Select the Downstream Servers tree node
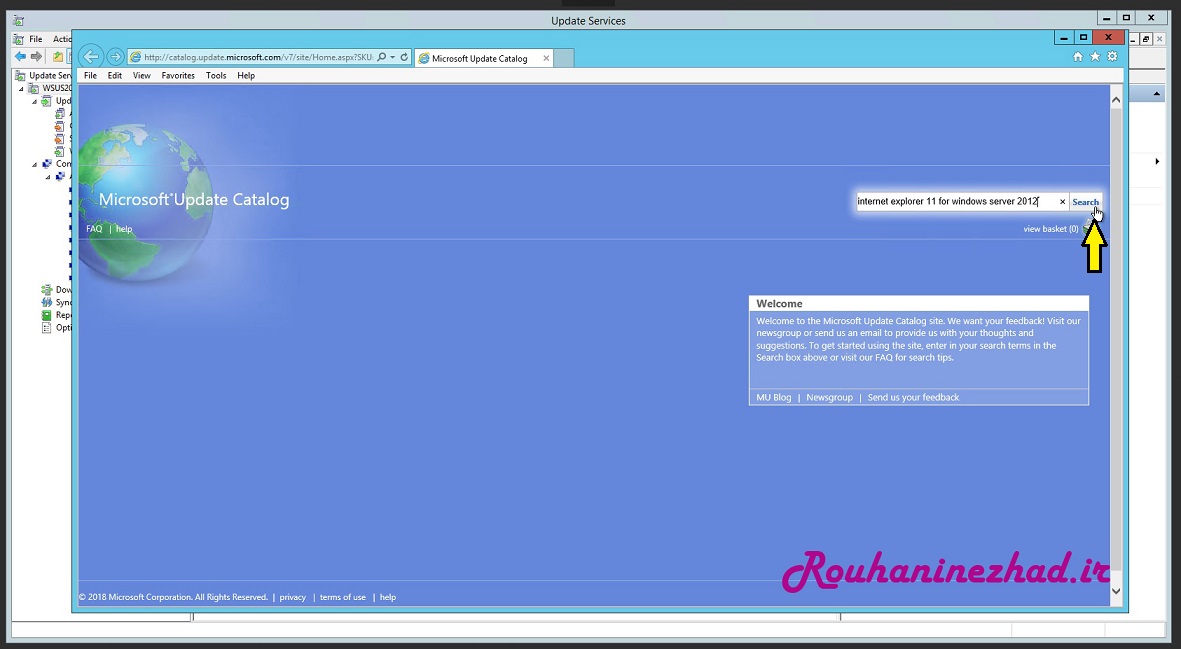 [56, 290]
